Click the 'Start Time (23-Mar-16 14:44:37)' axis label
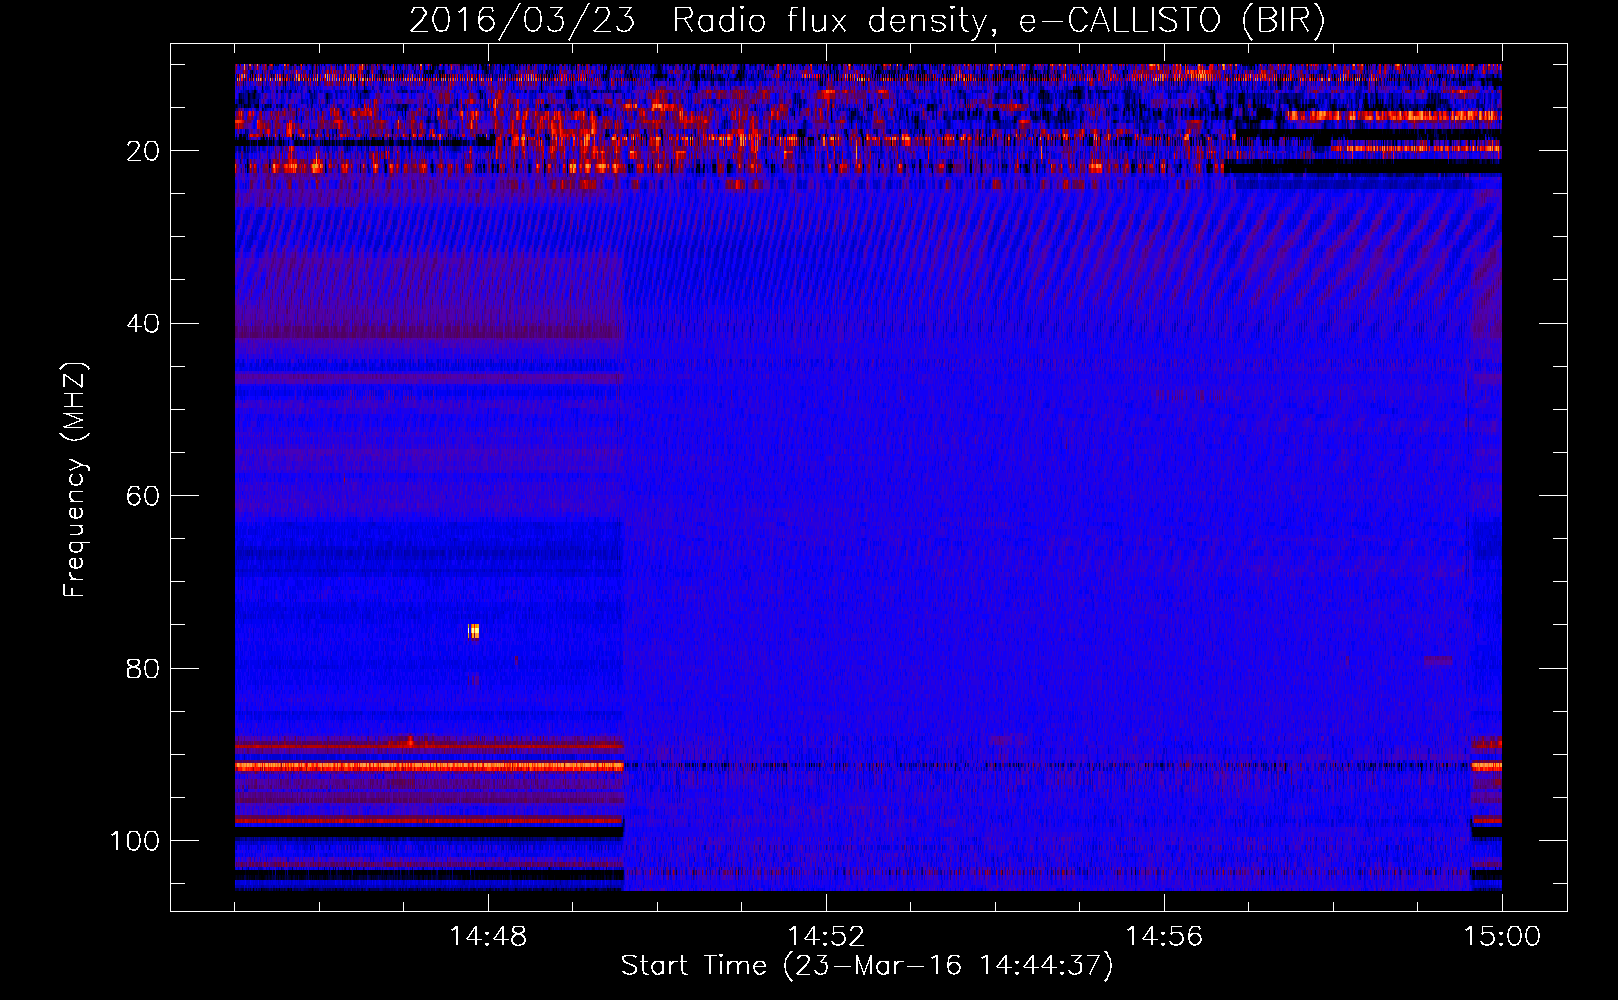 point(867,966)
